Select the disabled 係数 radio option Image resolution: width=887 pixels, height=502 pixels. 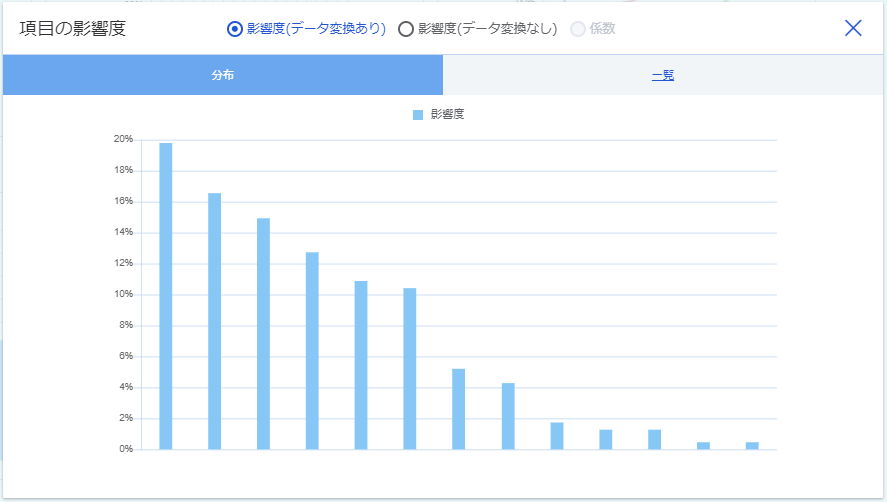tap(578, 29)
